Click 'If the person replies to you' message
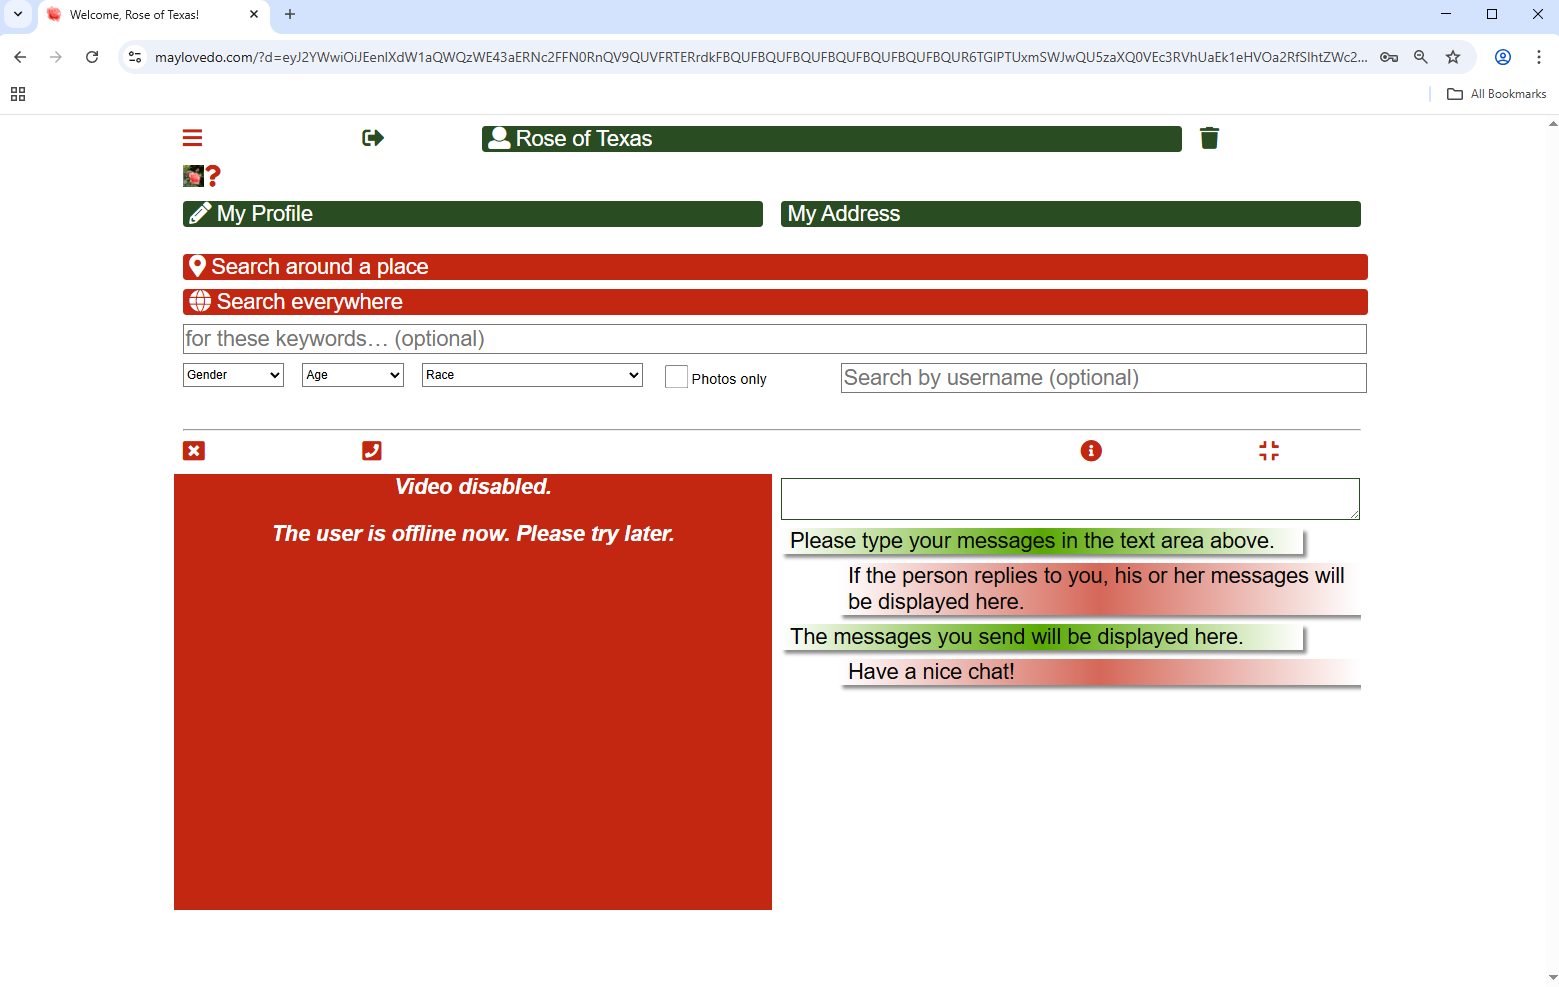Screen dimensions: 1559x987 [1102, 589]
